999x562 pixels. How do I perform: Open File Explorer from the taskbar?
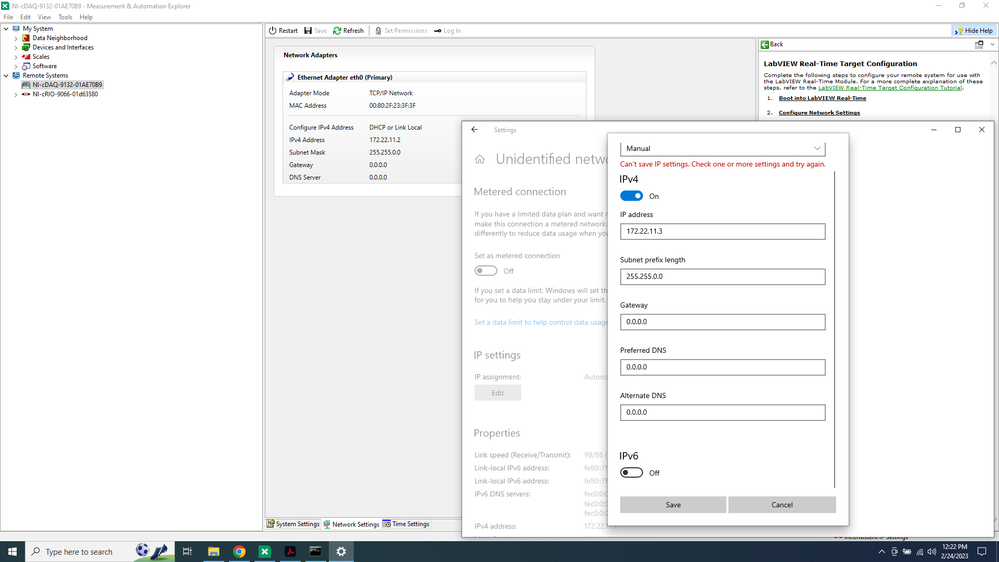[213, 551]
